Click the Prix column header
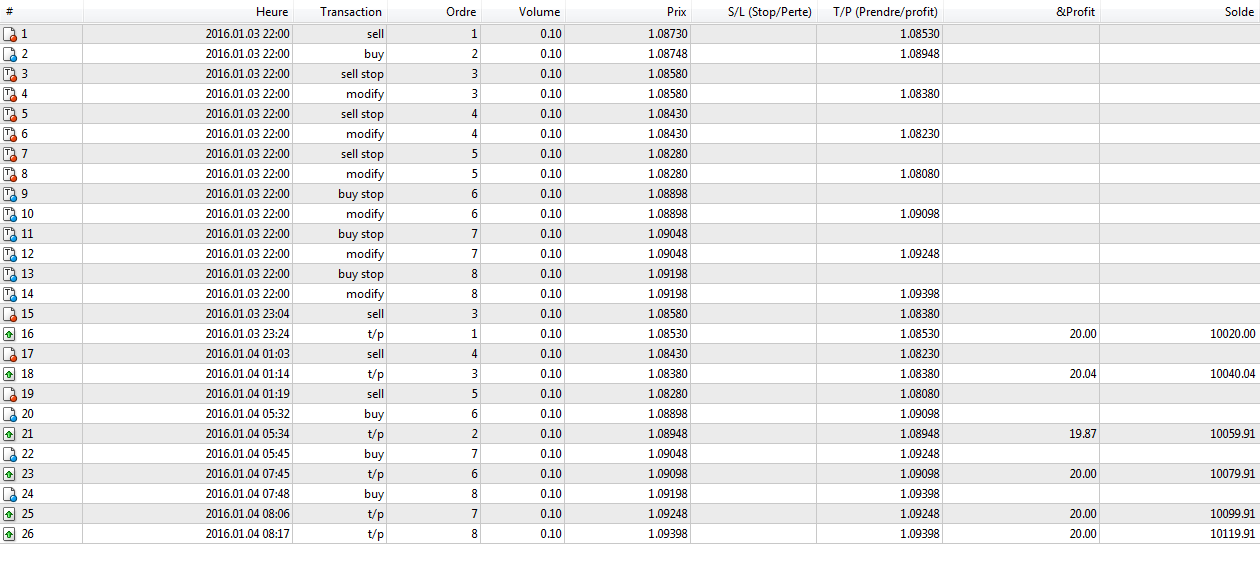 pyautogui.click(x=677, y=12)
